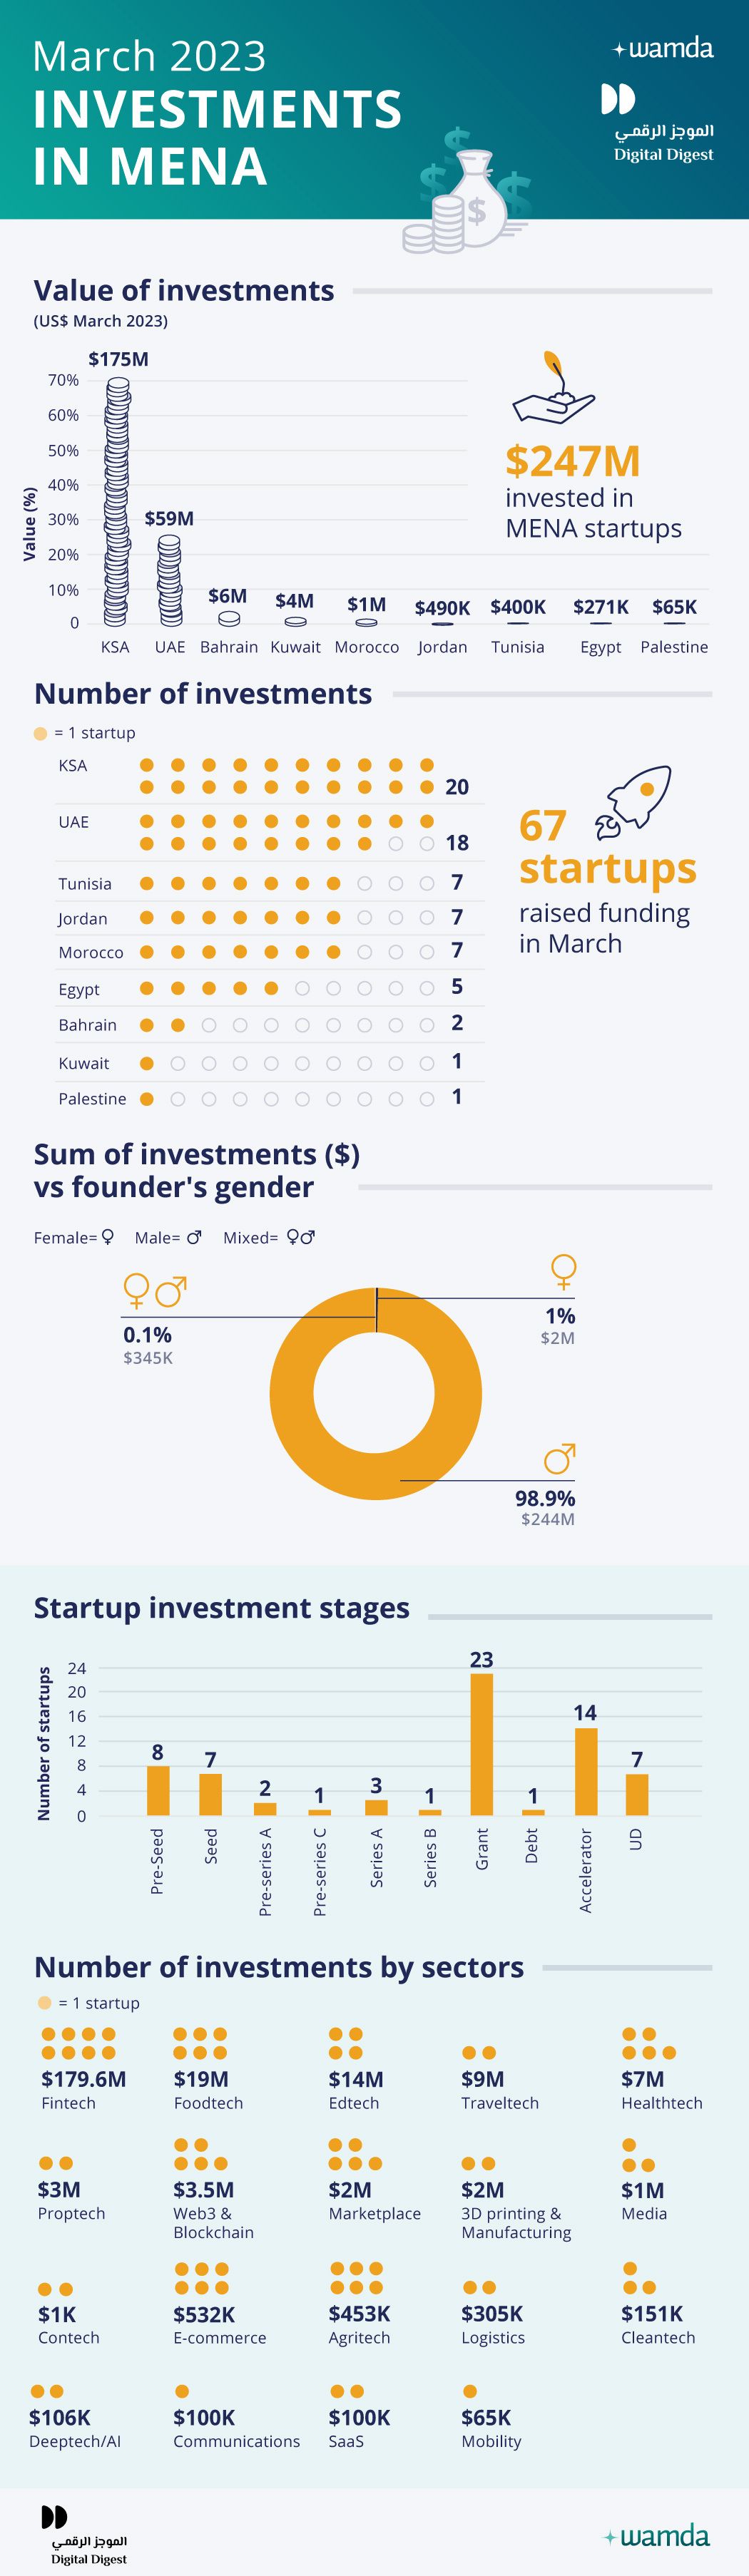The height and width of the screenshot is (2576, 749).
Task: Click the UAE coin stack labeled $59M
Action: (169, 580)
